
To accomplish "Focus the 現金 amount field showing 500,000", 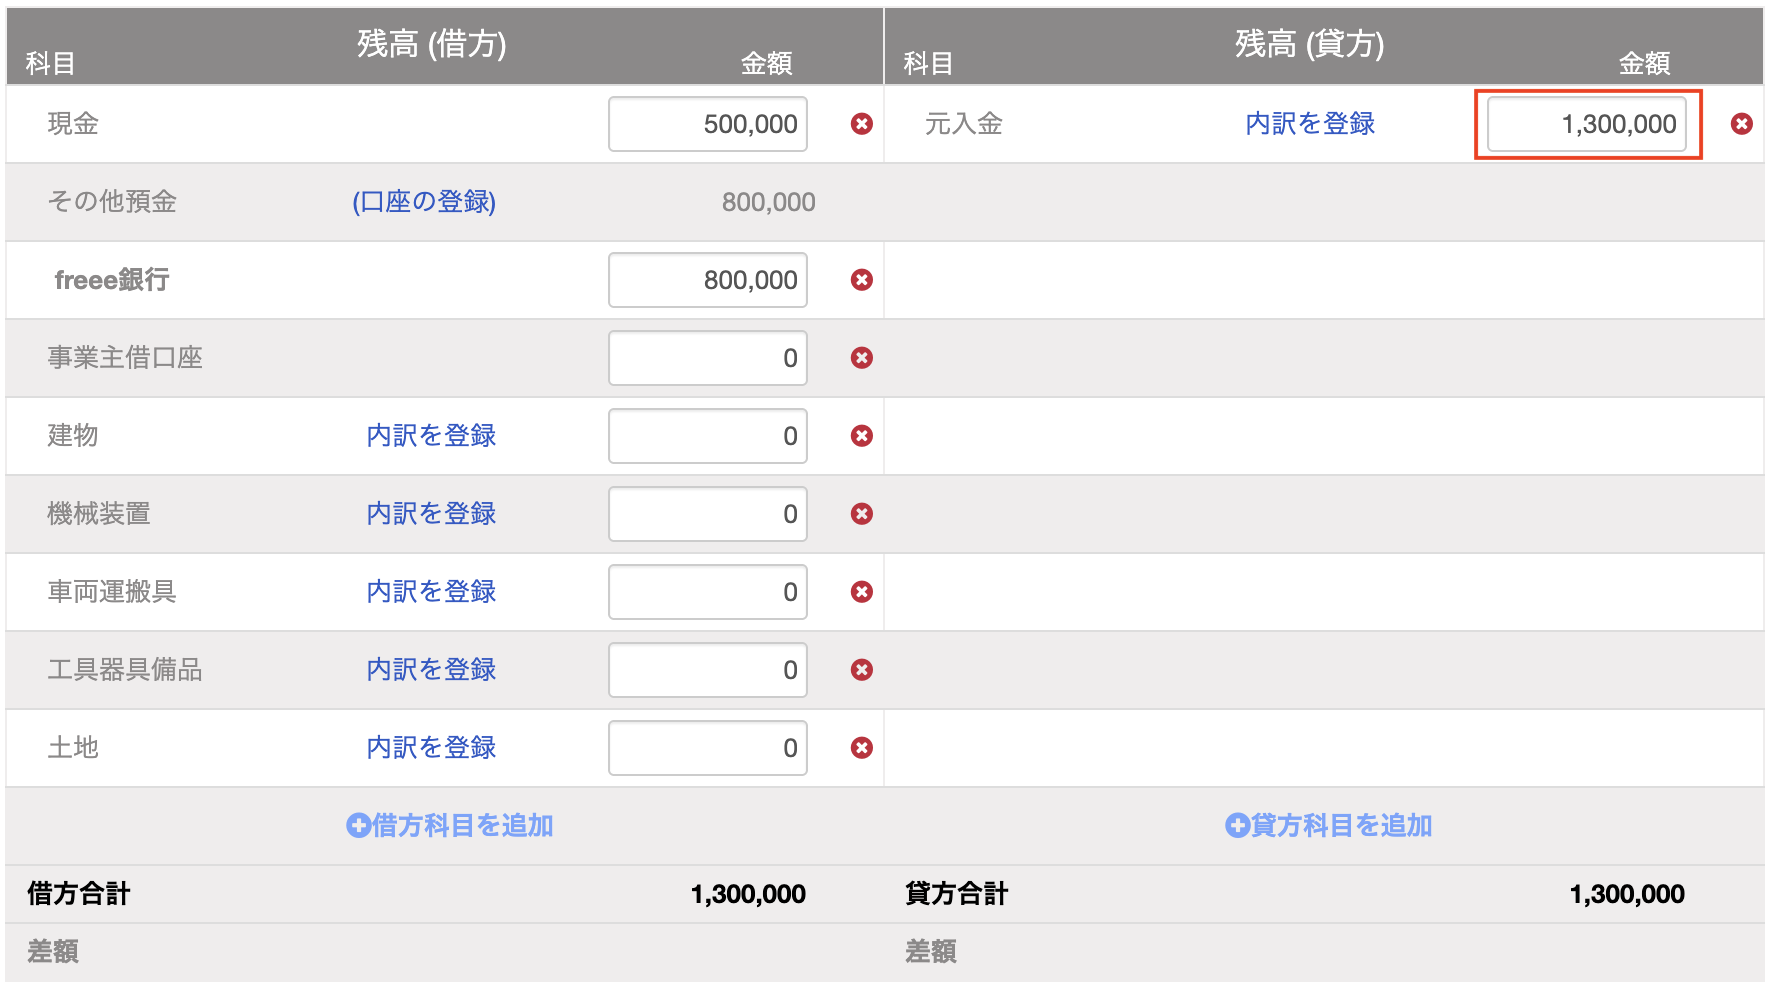I will click(x=708, y=124).
